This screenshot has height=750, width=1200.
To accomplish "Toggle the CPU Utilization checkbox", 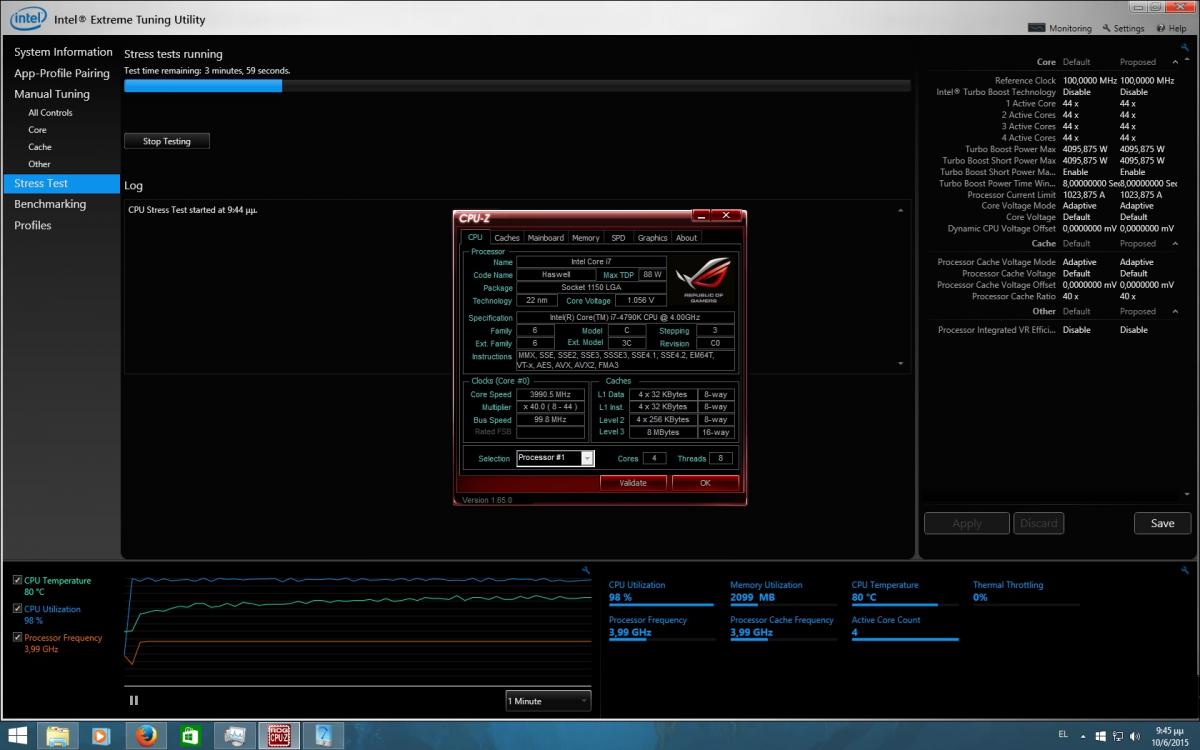I will tap(18, 608).
